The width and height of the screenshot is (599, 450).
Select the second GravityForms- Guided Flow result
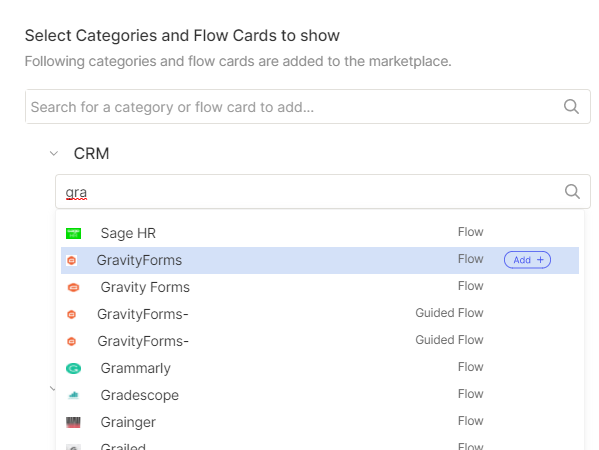coord(320,341)
